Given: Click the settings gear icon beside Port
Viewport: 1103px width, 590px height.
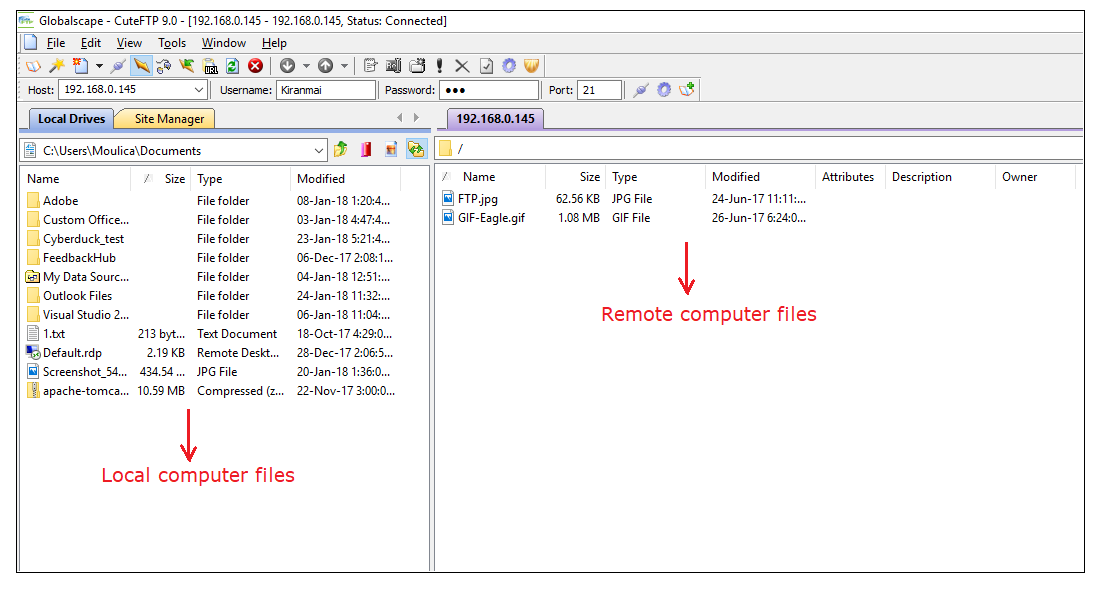Looking at the screenshot, I should tap(664, 90).
